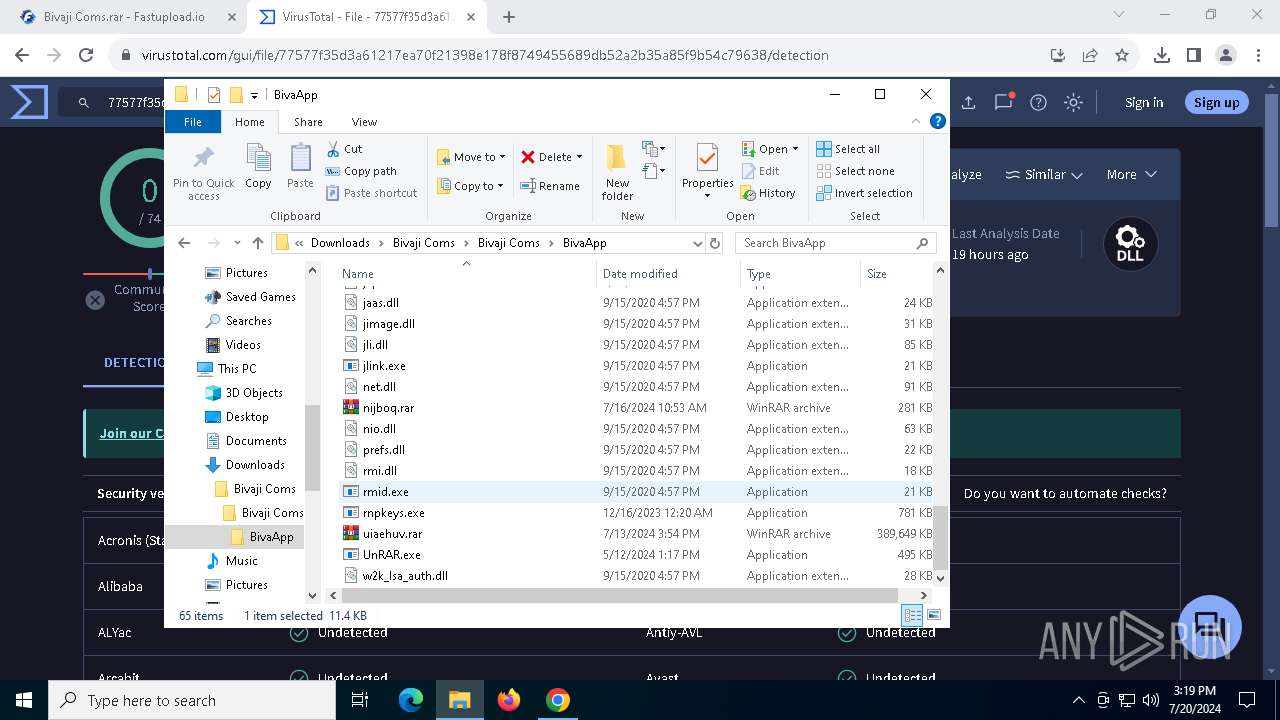Screen dimensions: 1280x720
Task: Click Select all in ribbon
Action: click(x=848, y=149)
